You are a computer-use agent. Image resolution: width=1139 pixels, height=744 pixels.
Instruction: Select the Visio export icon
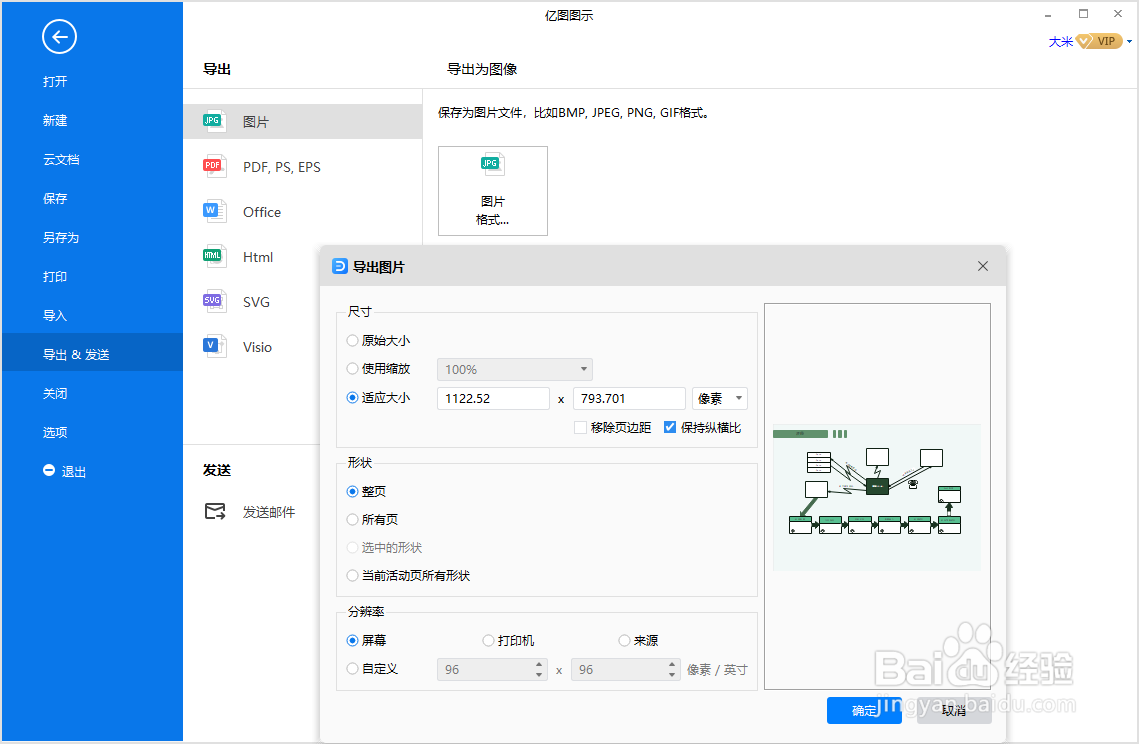click(213, 346)
